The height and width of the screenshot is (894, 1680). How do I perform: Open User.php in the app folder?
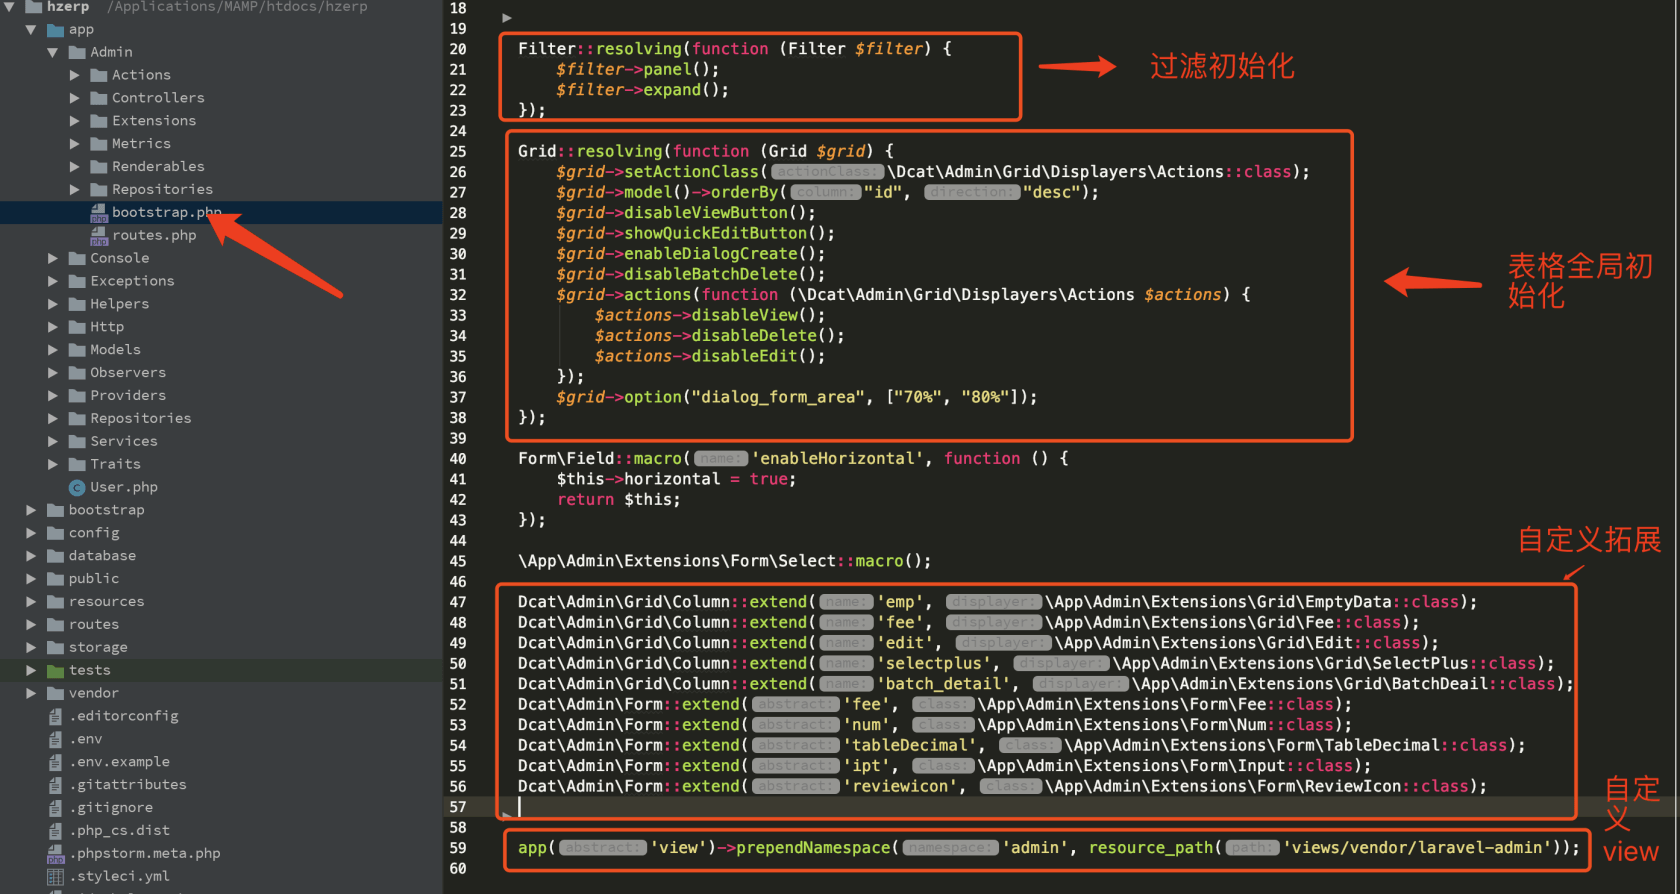click(x=124, y=487)
